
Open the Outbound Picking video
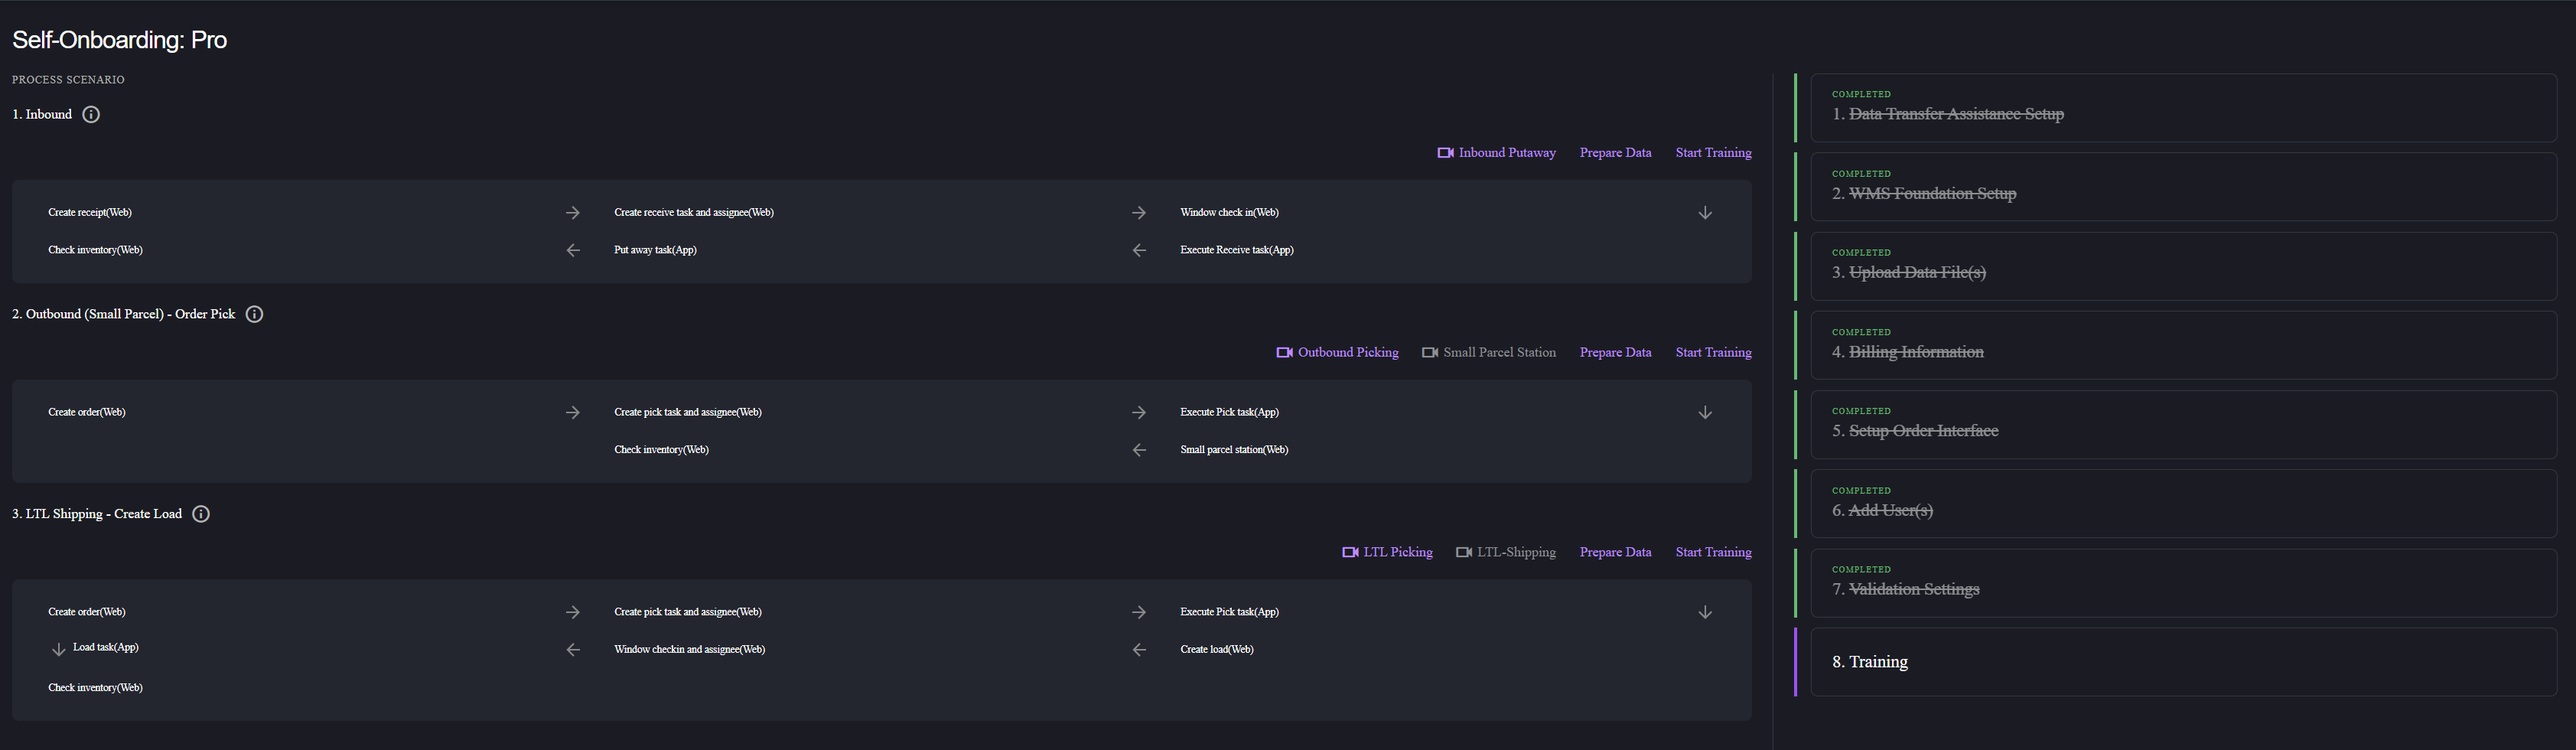click(1337, 353)
